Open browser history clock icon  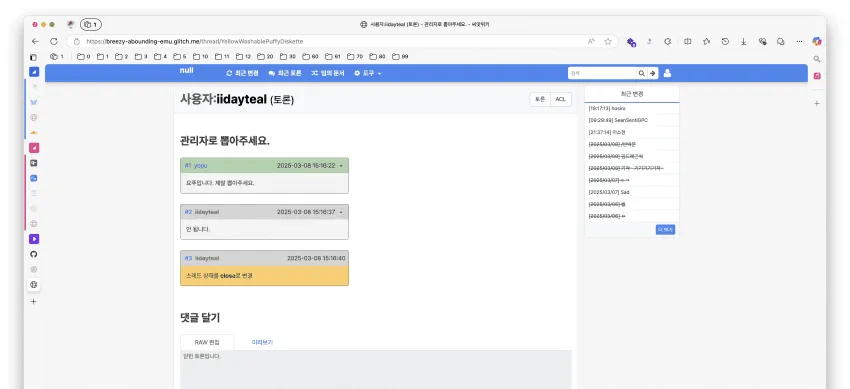[725, 41]
